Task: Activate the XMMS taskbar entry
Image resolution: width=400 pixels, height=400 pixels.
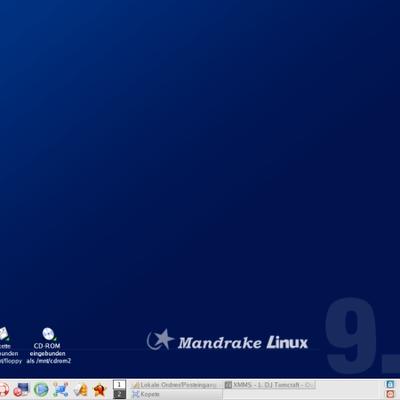Action: tap(269, 385)
